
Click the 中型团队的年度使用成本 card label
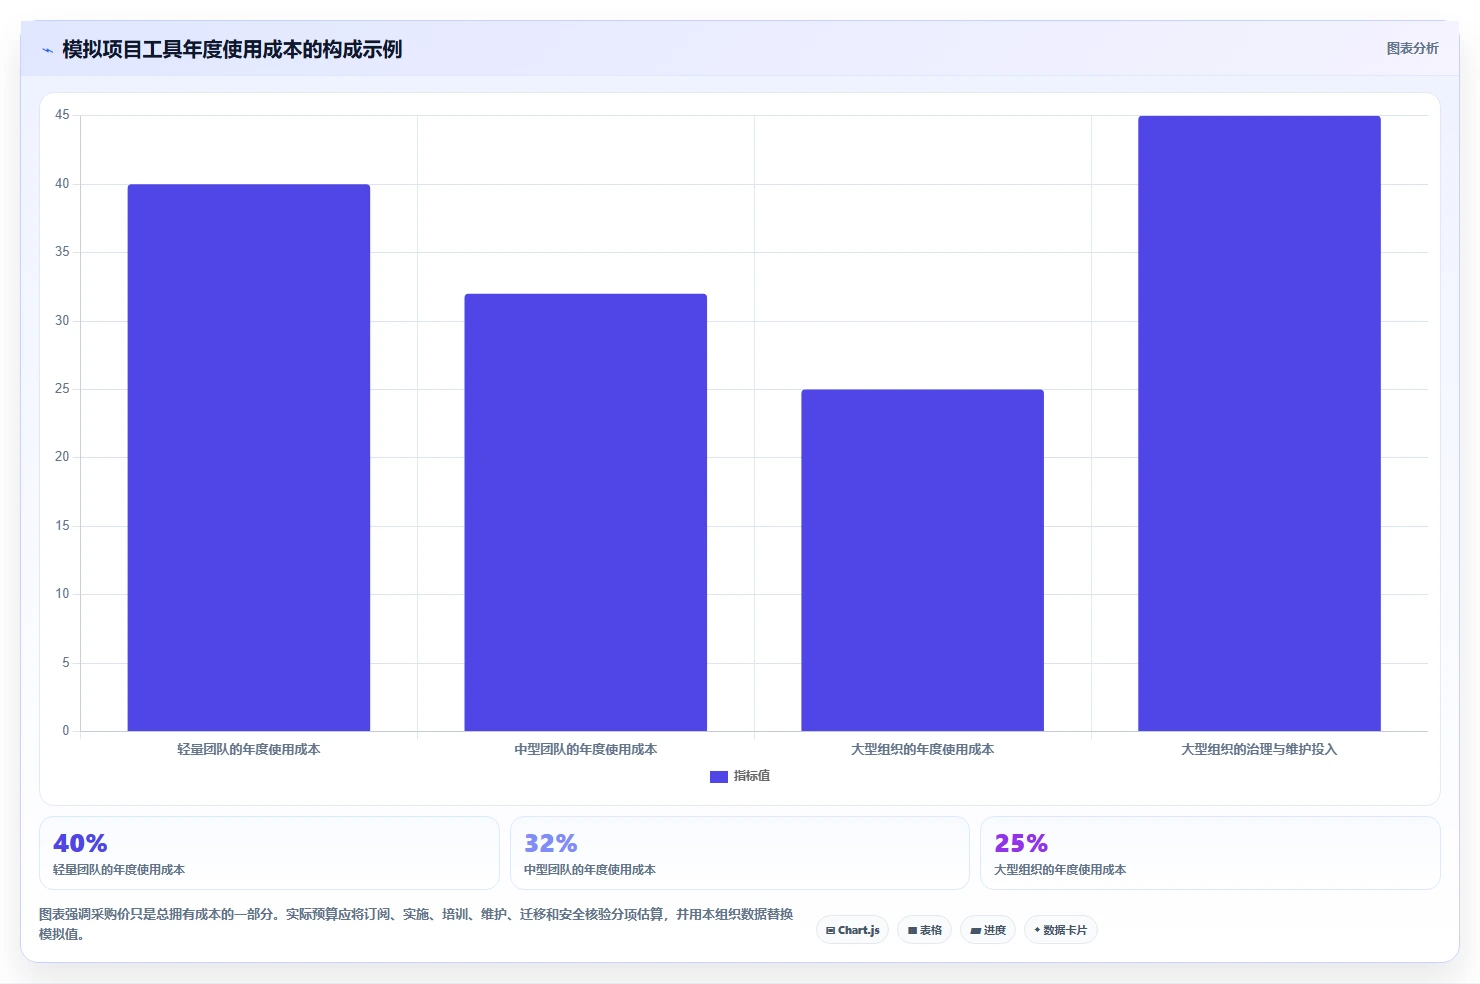590,870
